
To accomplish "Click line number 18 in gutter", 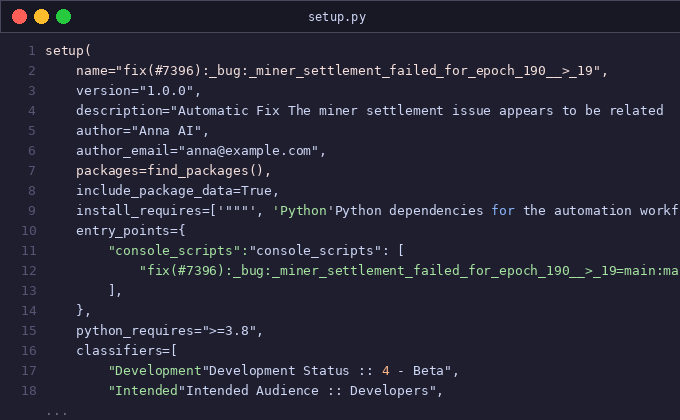I will point(29,390).
